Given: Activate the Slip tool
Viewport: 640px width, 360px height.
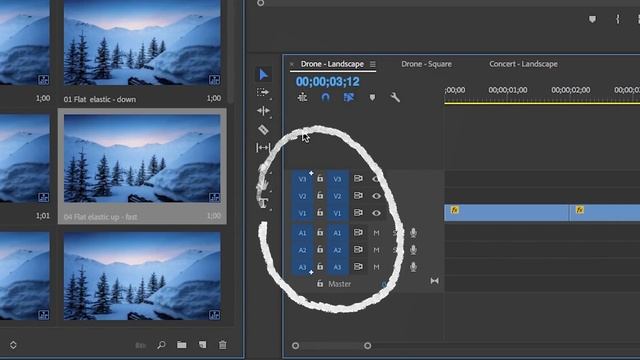Looking at the screenshot, I should click(x=263, y=147).
